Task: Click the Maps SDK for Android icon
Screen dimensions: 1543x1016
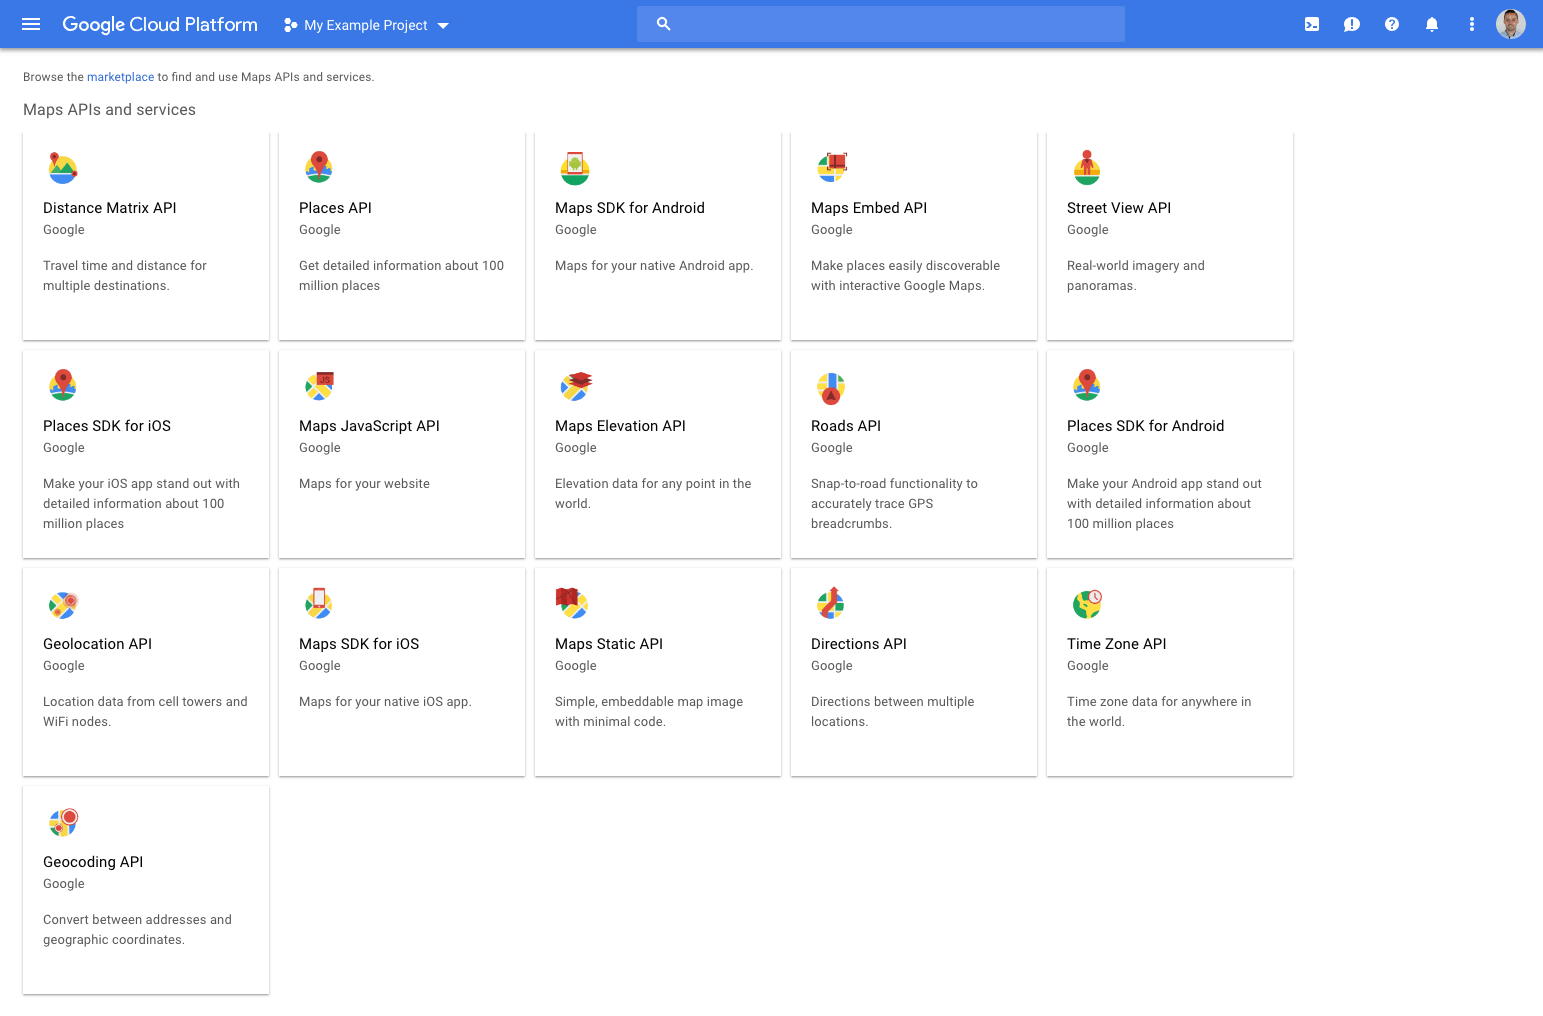Action: (575, 168)
